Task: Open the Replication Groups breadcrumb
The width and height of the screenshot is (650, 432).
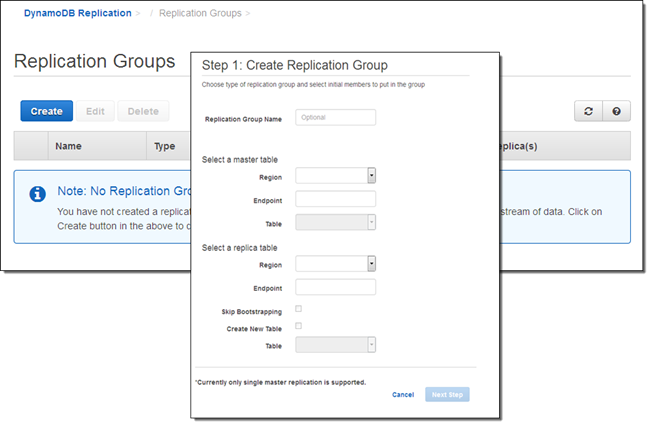Action: [x=199, y=13]
